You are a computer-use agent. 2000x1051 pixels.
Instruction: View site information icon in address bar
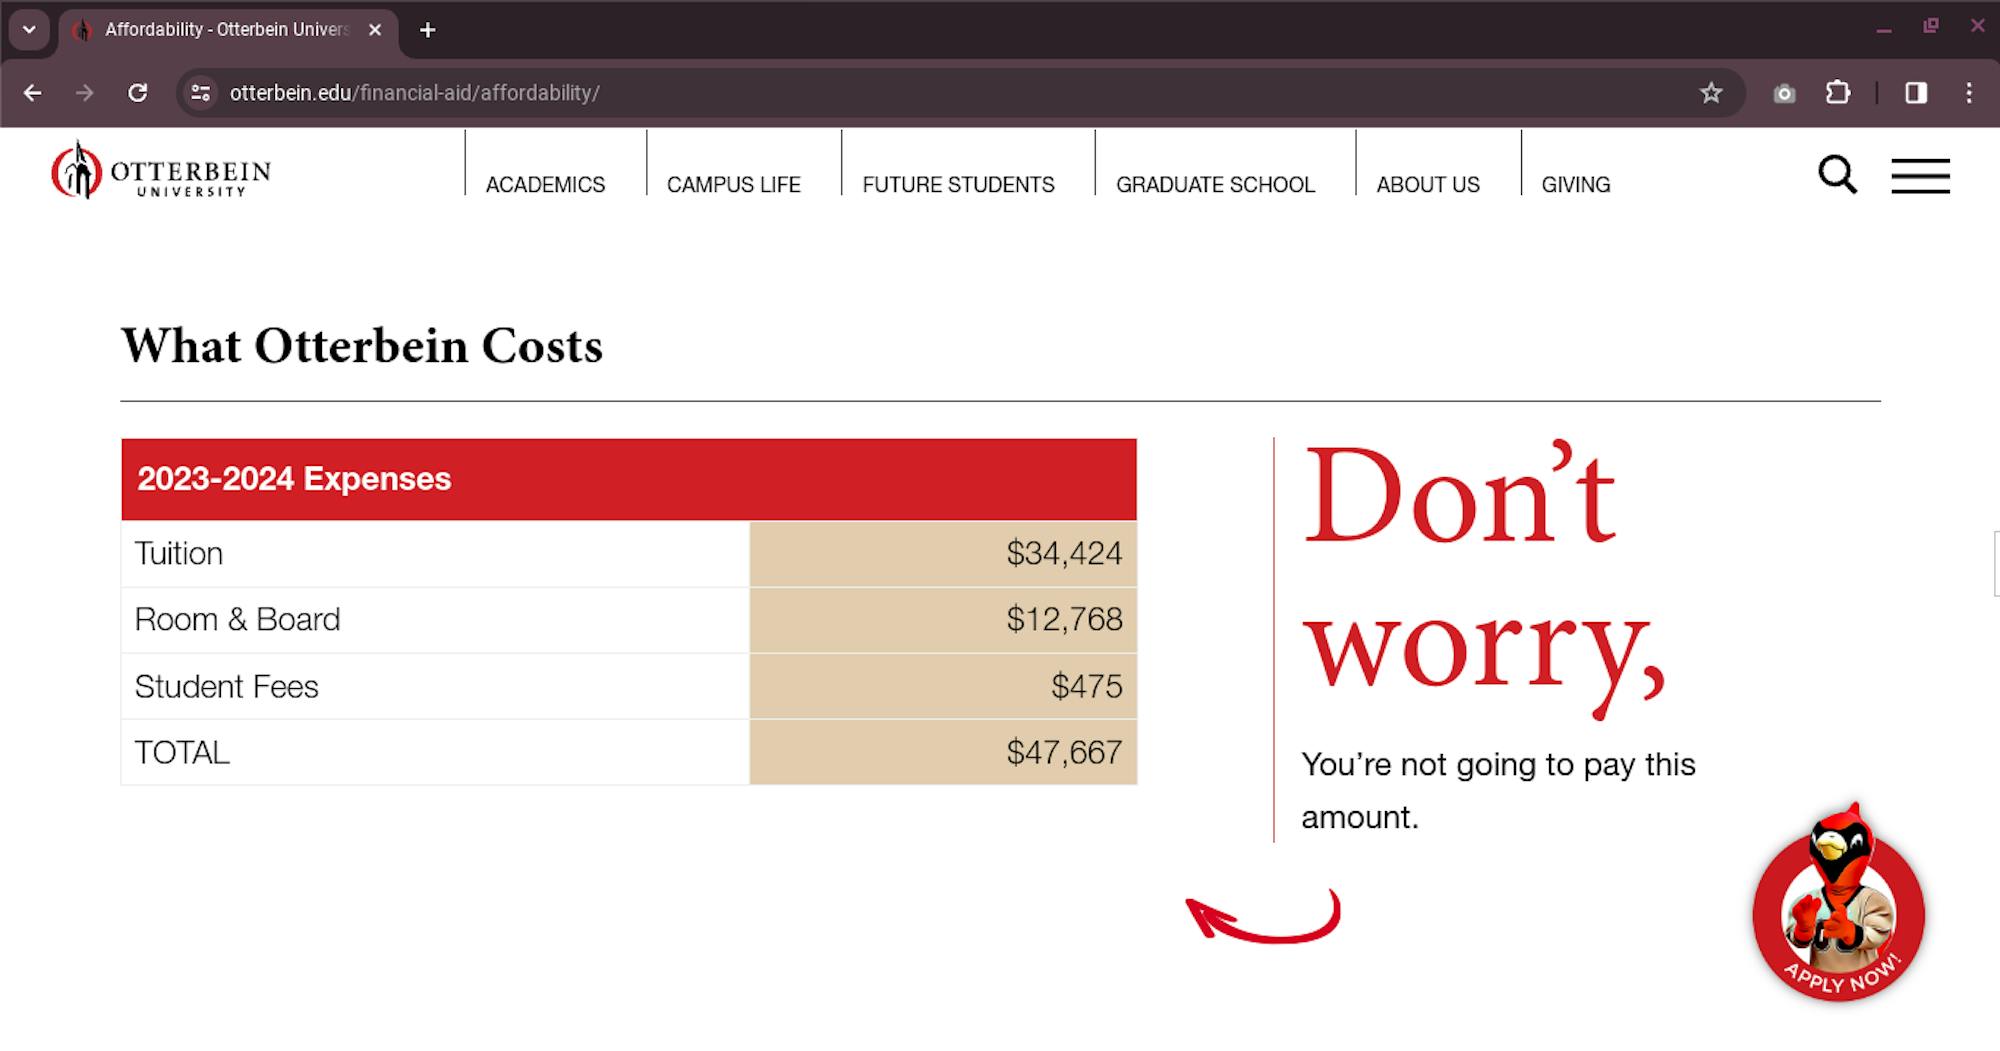tap(201, 93)
